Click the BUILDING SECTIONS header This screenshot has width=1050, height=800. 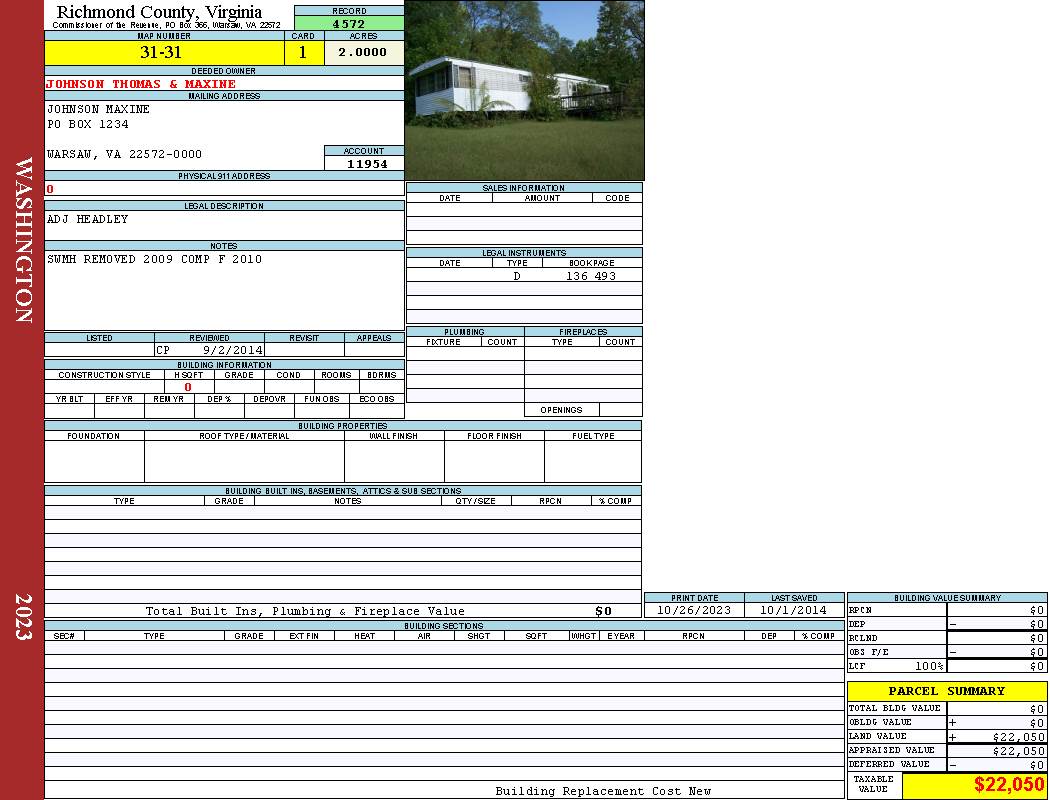coord(443,626)
